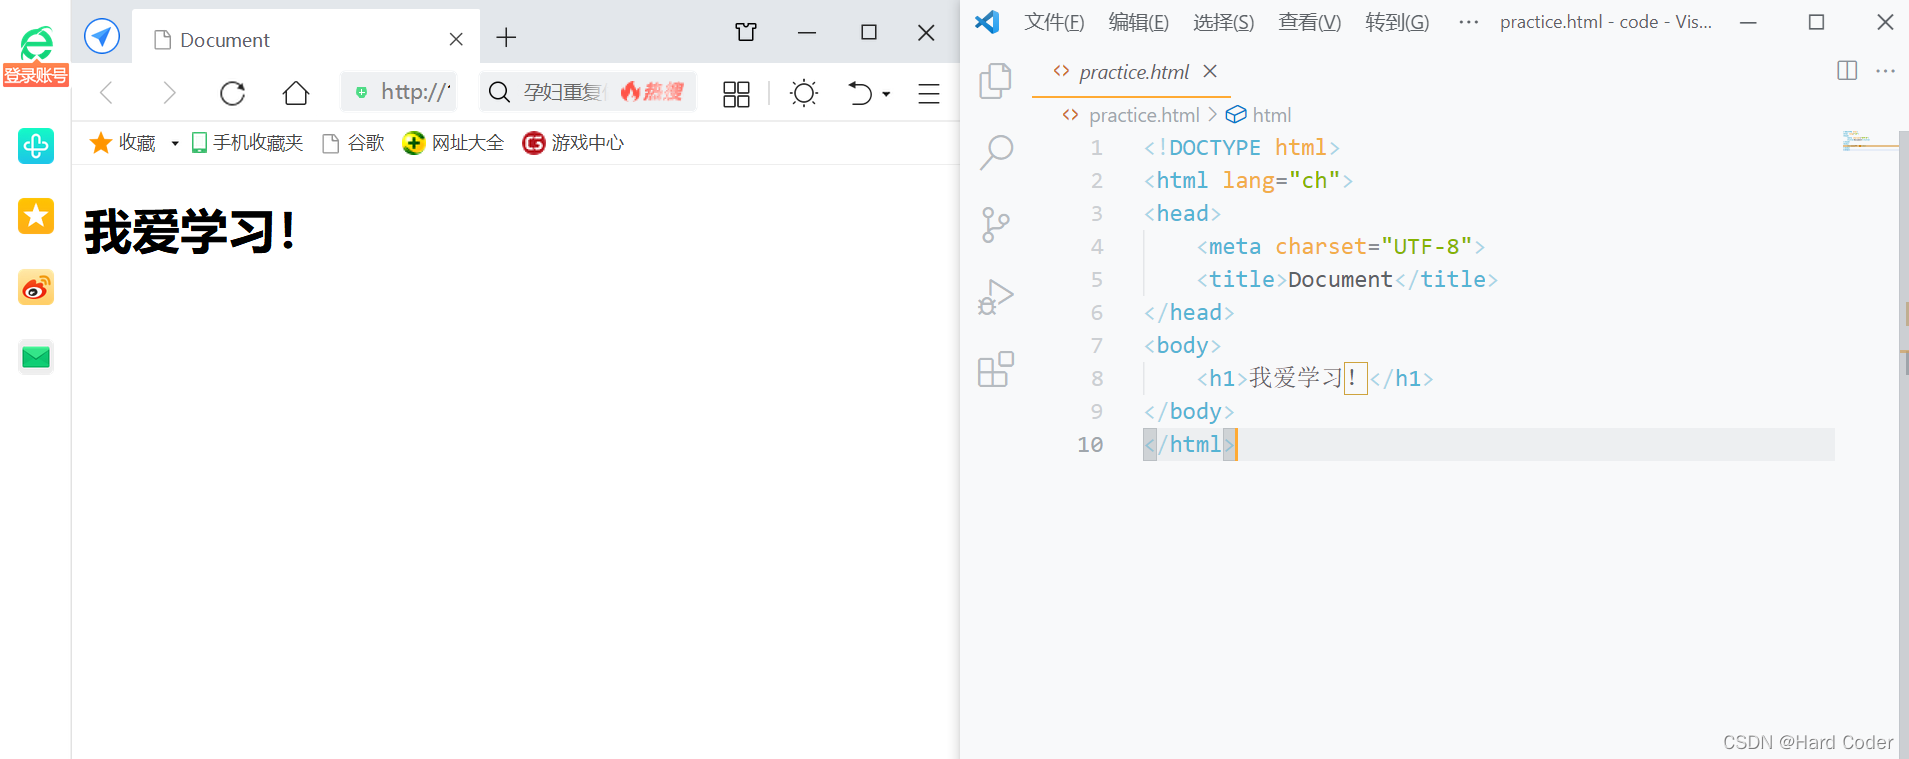Open the green mail sidebar icon

tap(36, 357)
